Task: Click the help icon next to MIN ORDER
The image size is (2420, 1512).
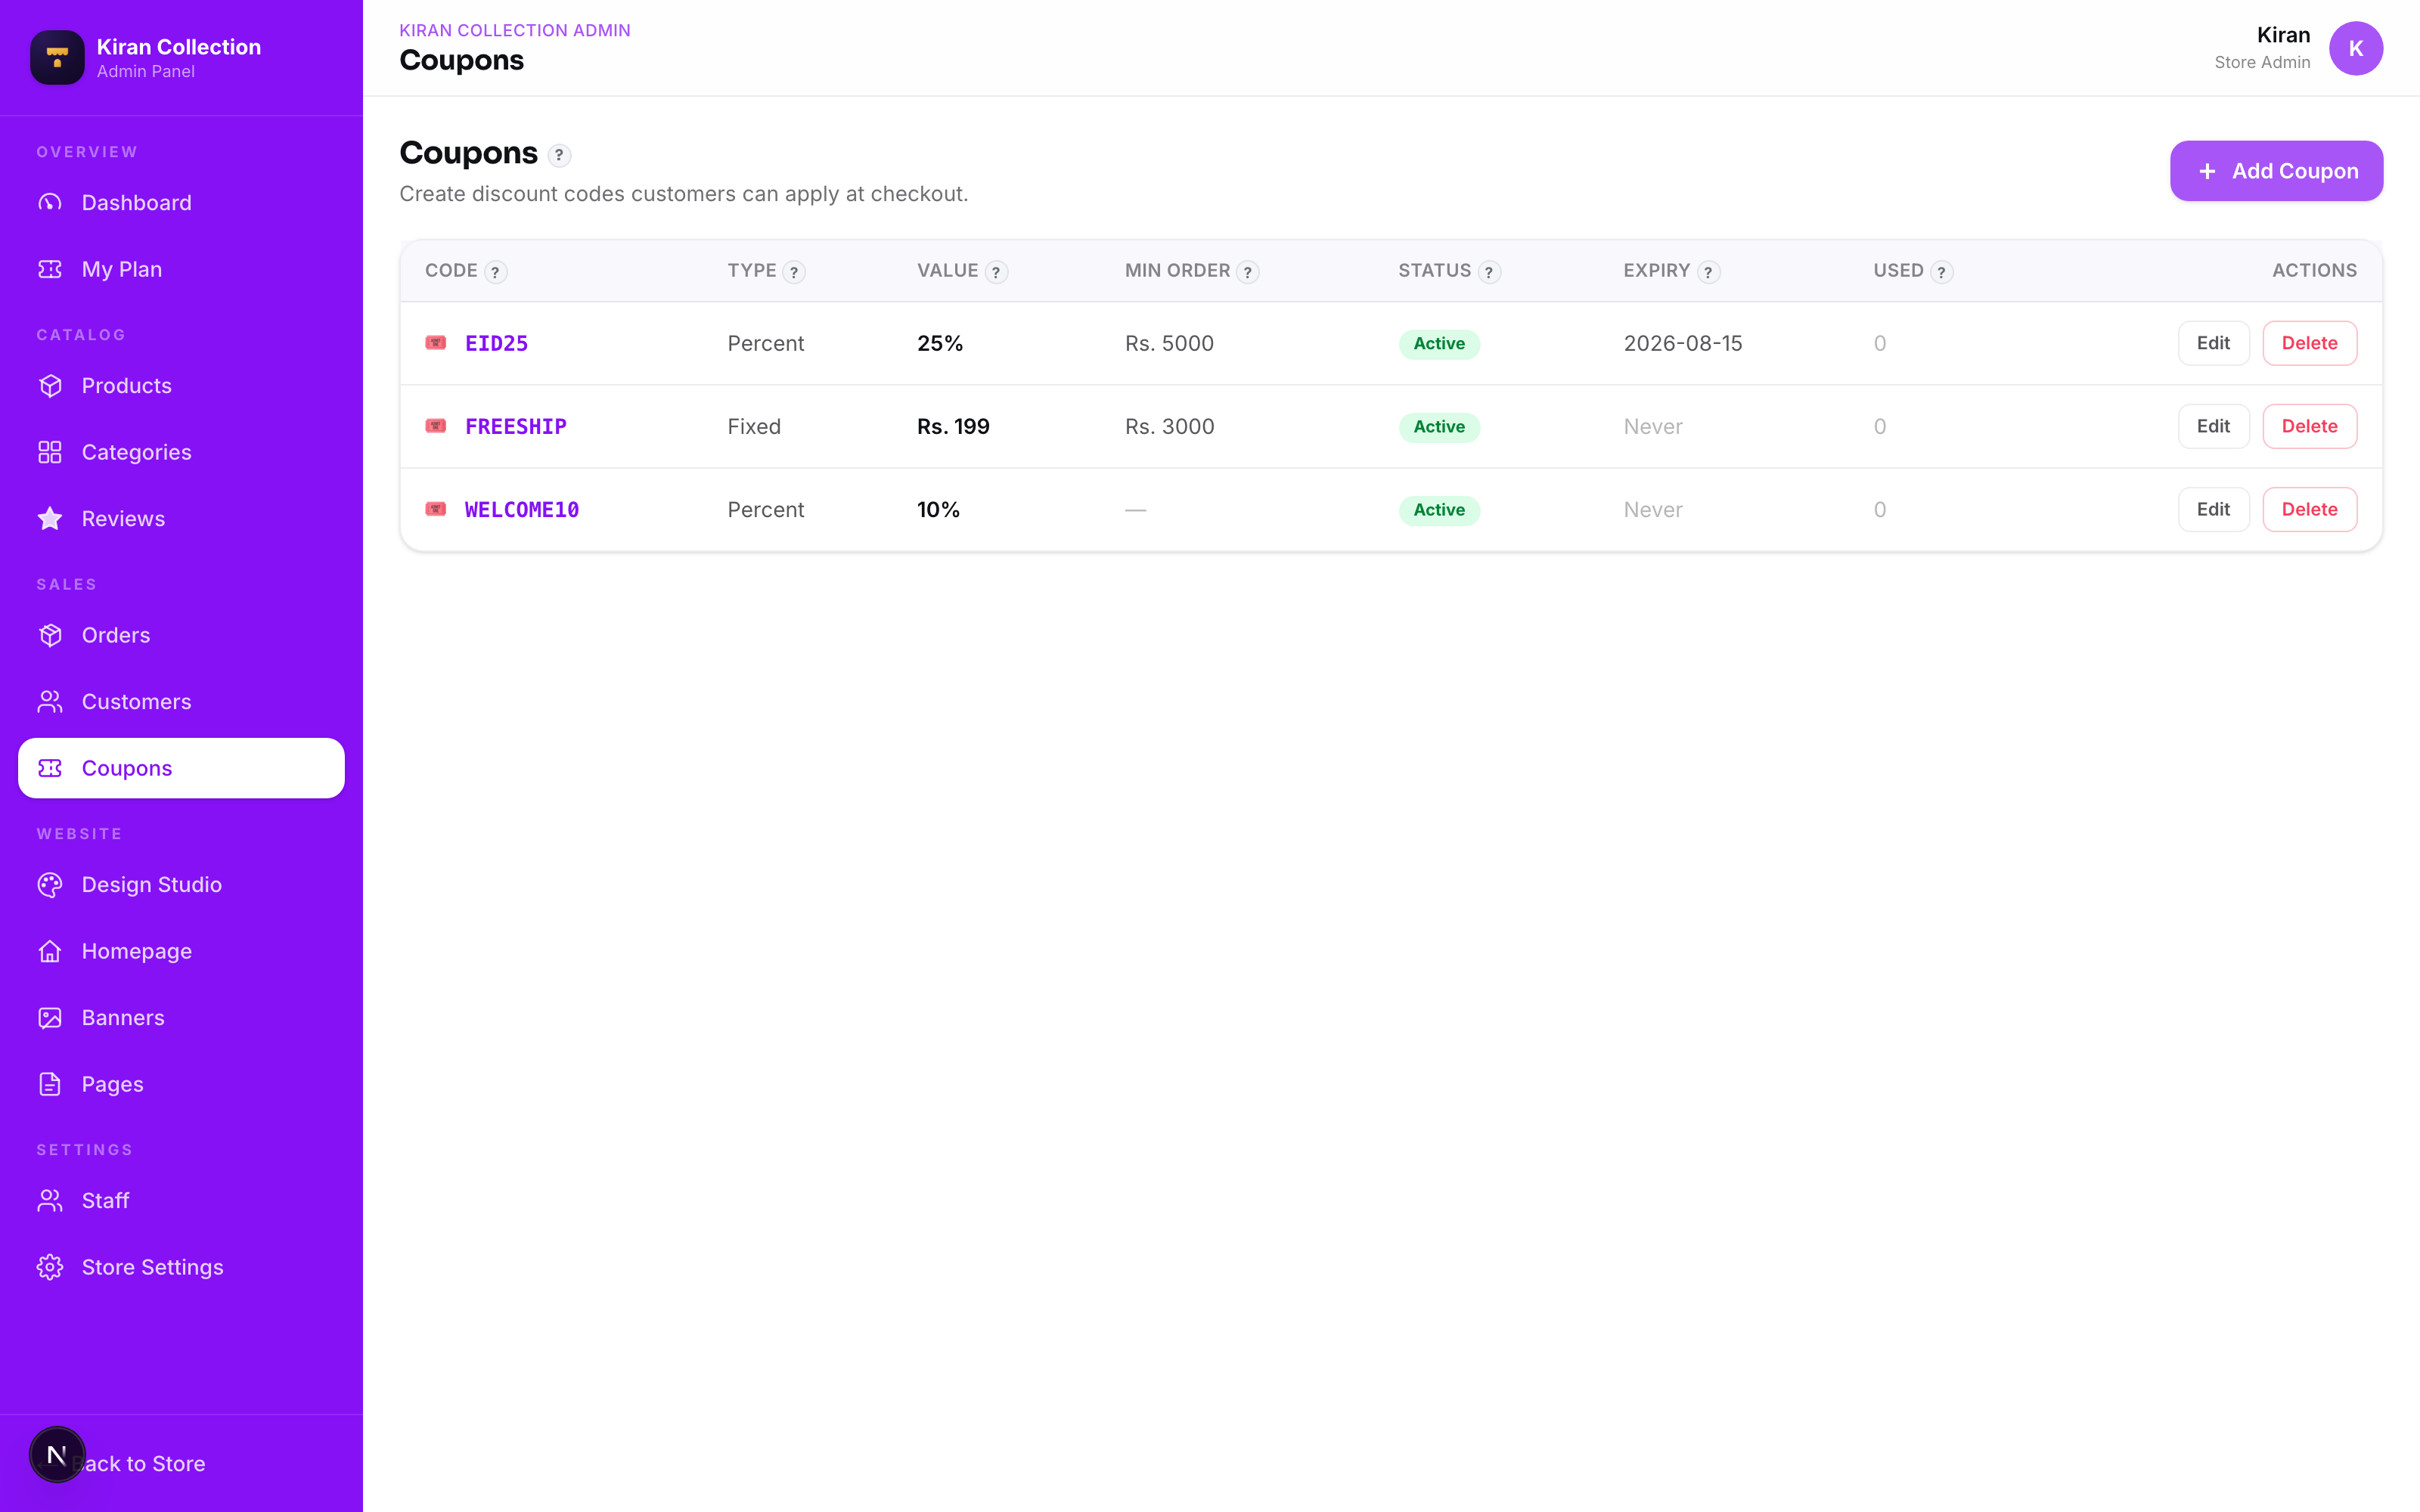Action: coord(1247,272)
